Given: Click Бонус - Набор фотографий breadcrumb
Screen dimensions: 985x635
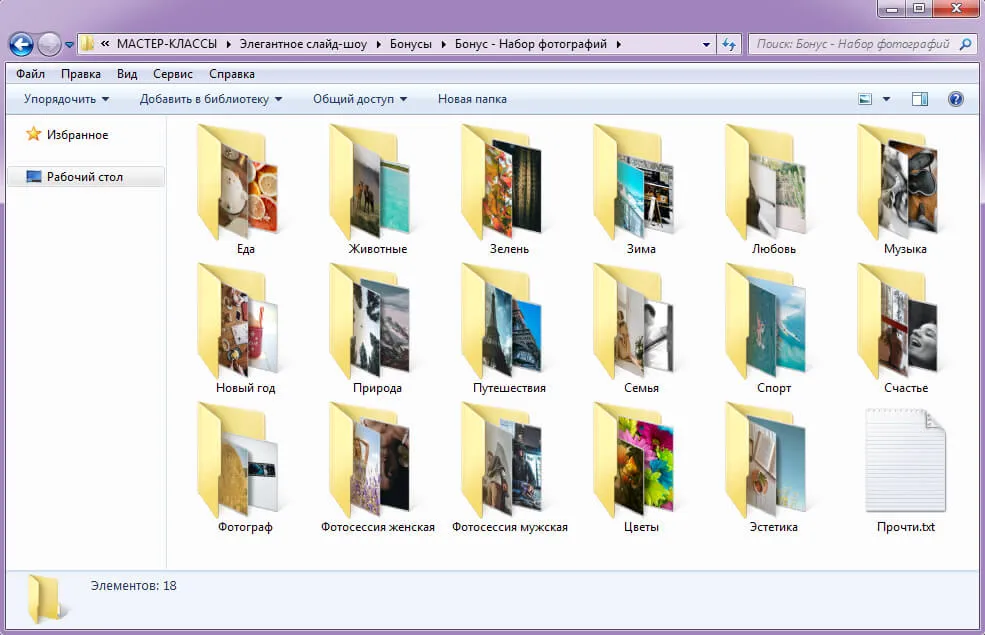Looking at the screenshot, I should [x=531, y=45].
